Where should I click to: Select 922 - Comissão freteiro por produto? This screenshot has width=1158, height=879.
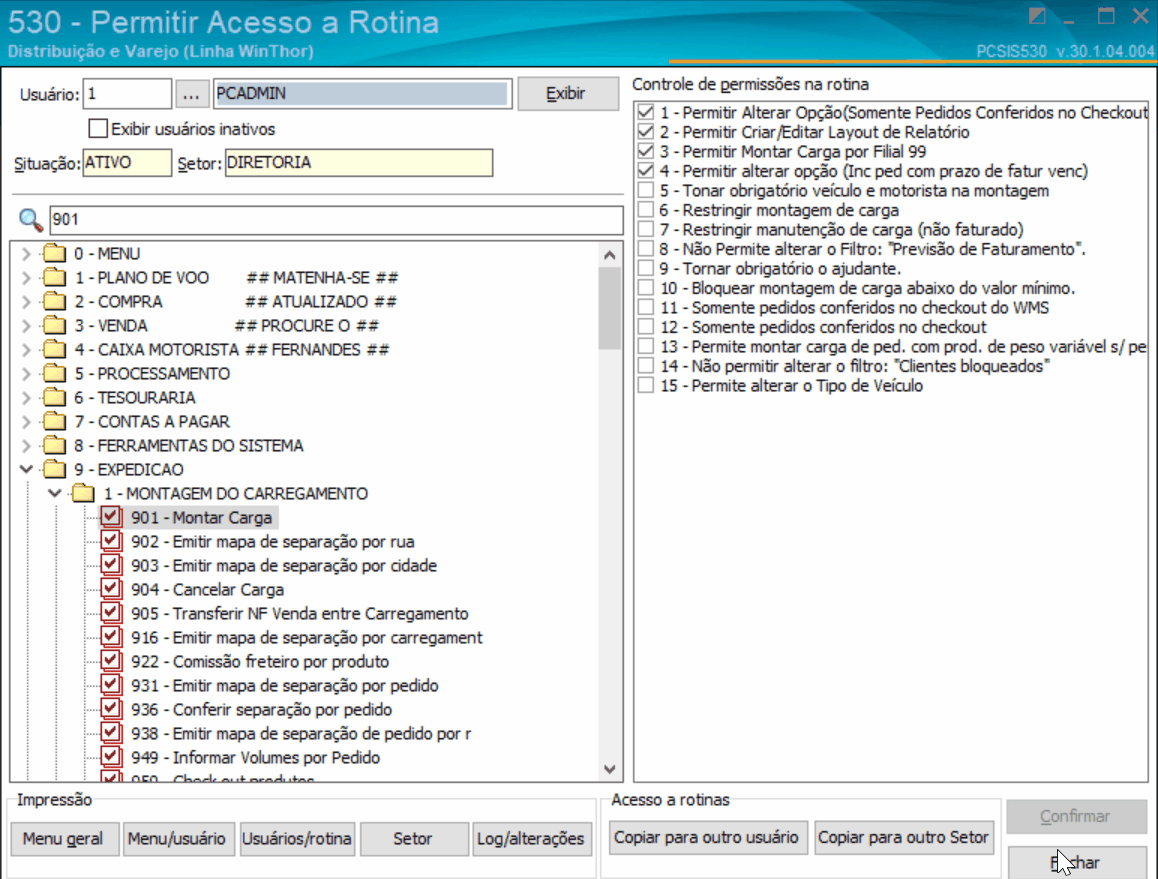[x=260, y=661]
